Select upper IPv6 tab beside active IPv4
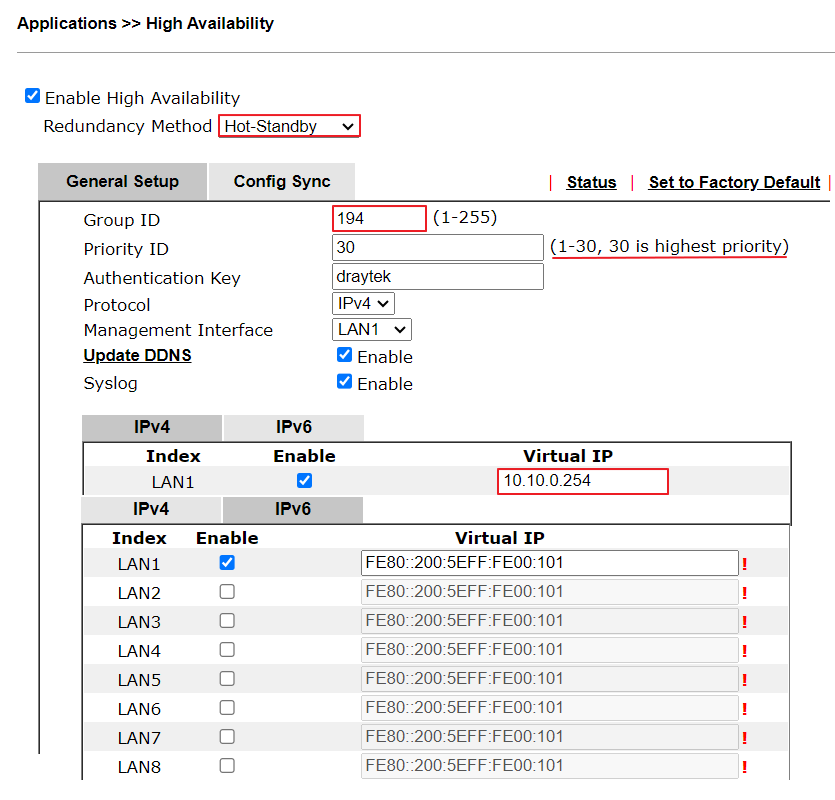Screen dimensions: 835x800 (293, 427)
